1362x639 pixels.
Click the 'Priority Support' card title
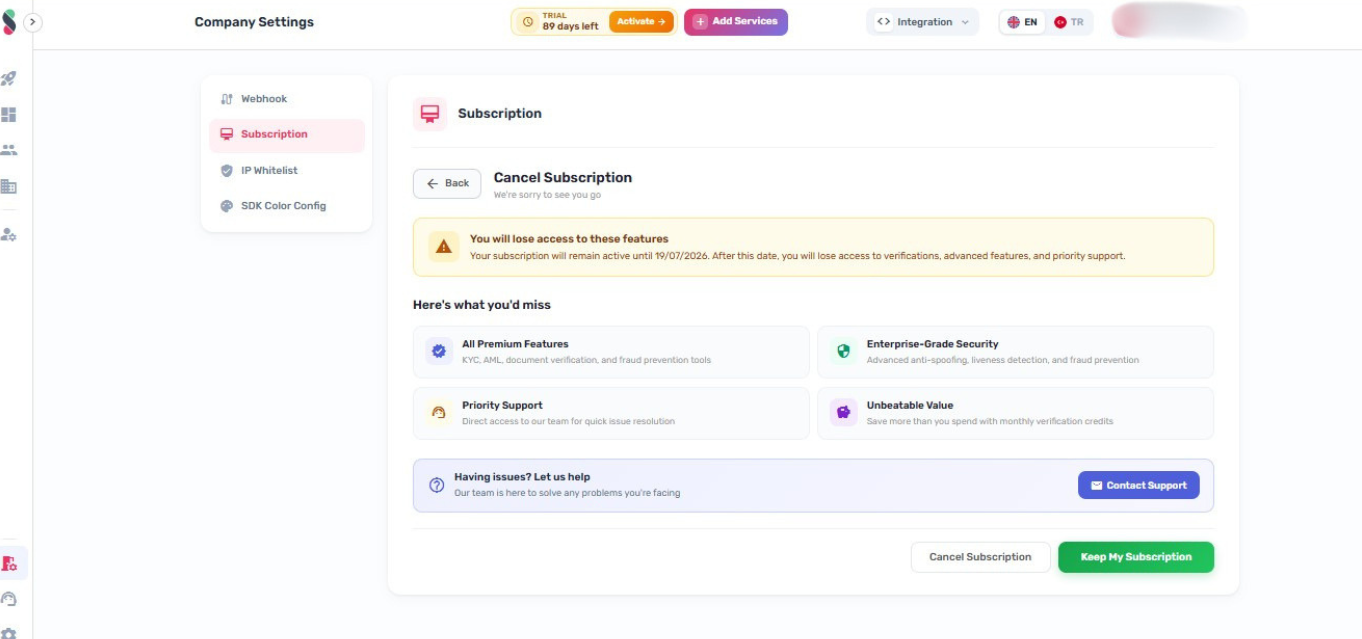click(x=502, y=405)
